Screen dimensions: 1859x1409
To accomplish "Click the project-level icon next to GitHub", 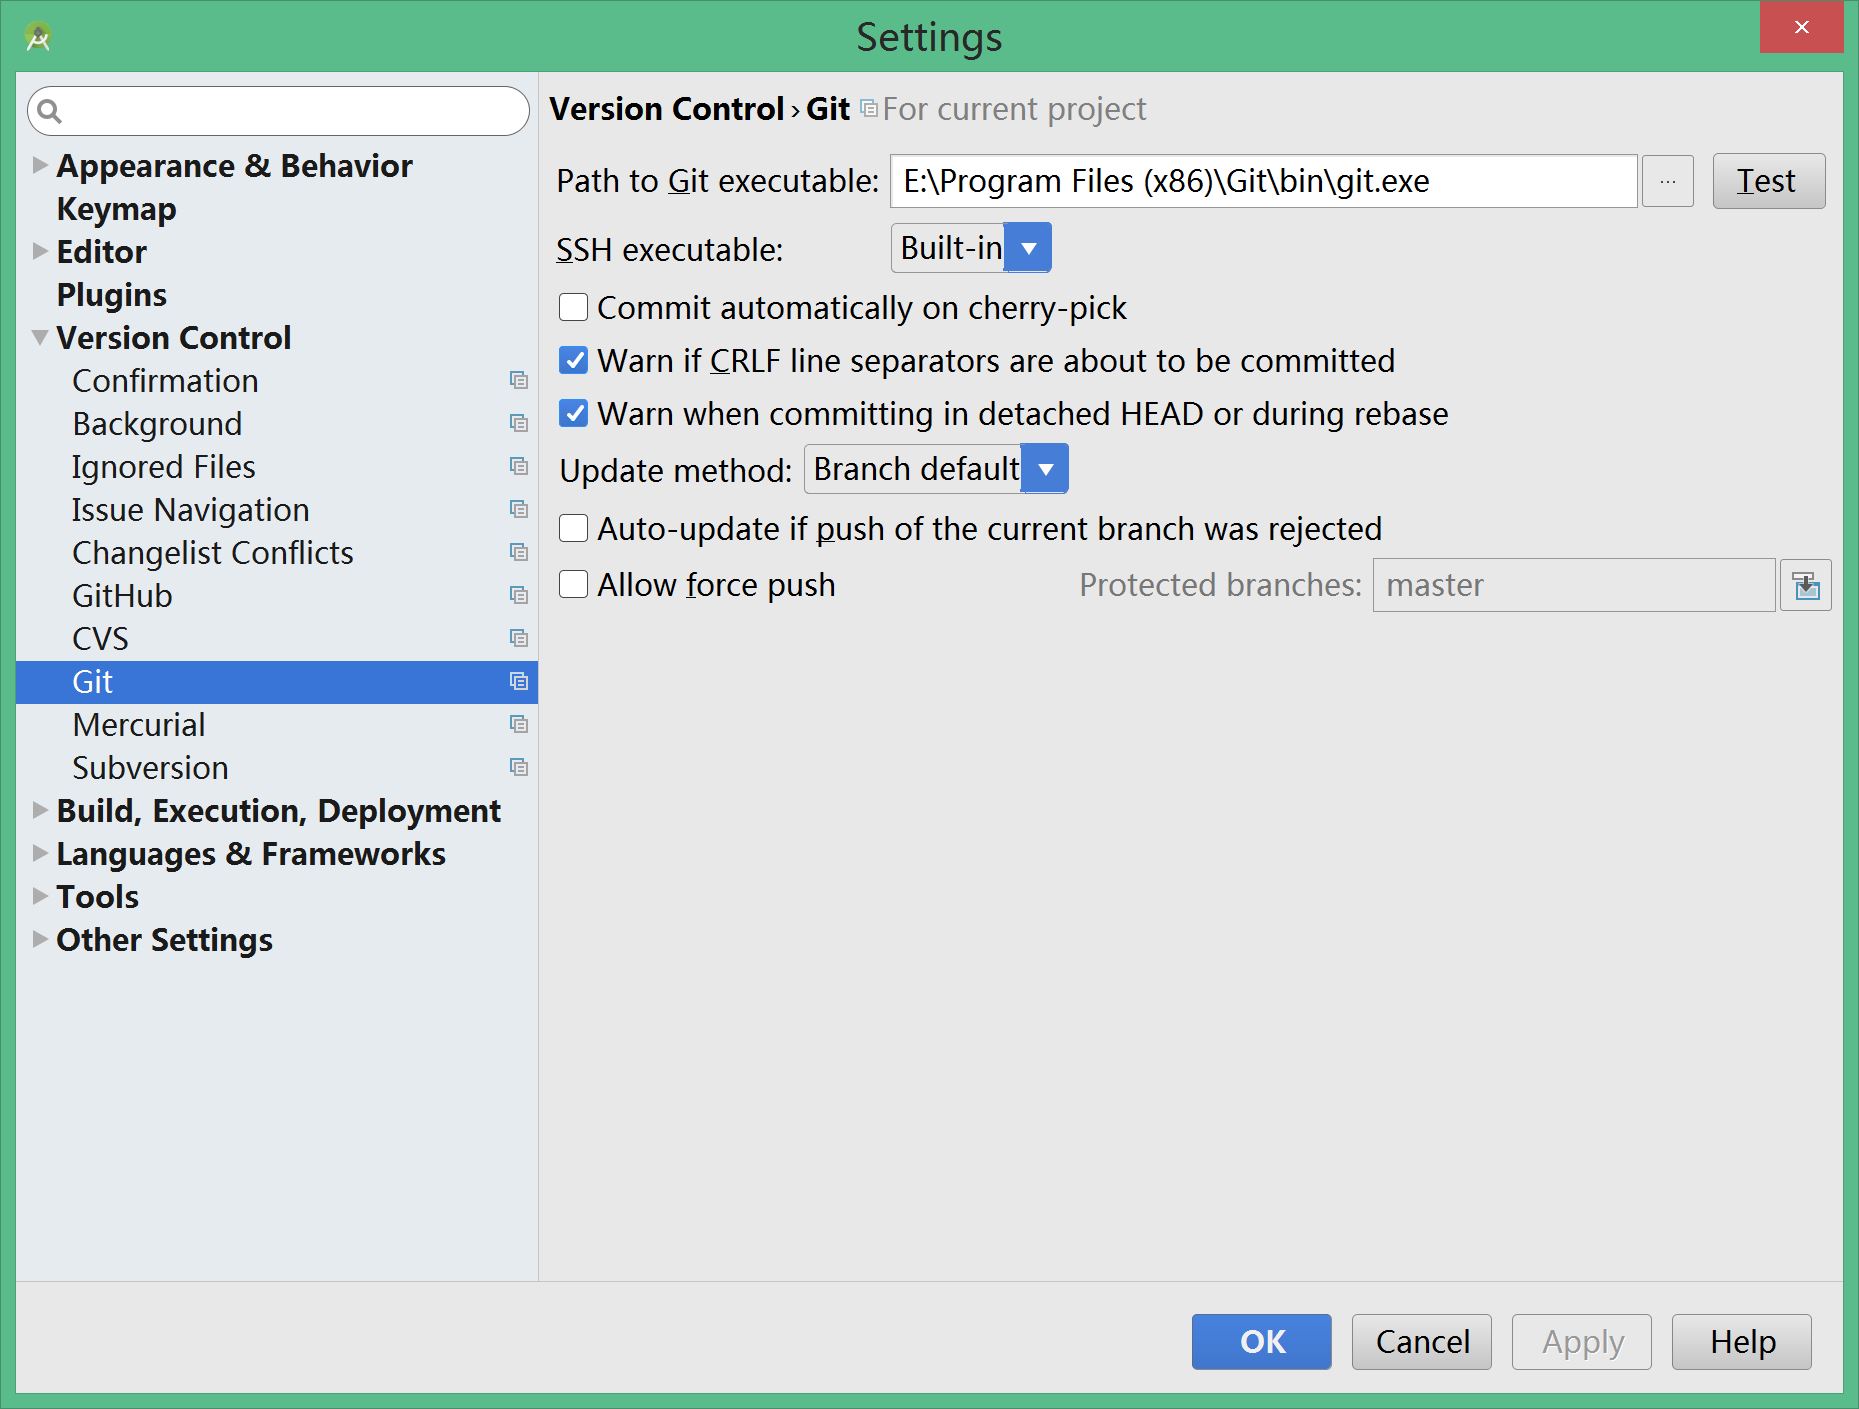I will (518, 595).
